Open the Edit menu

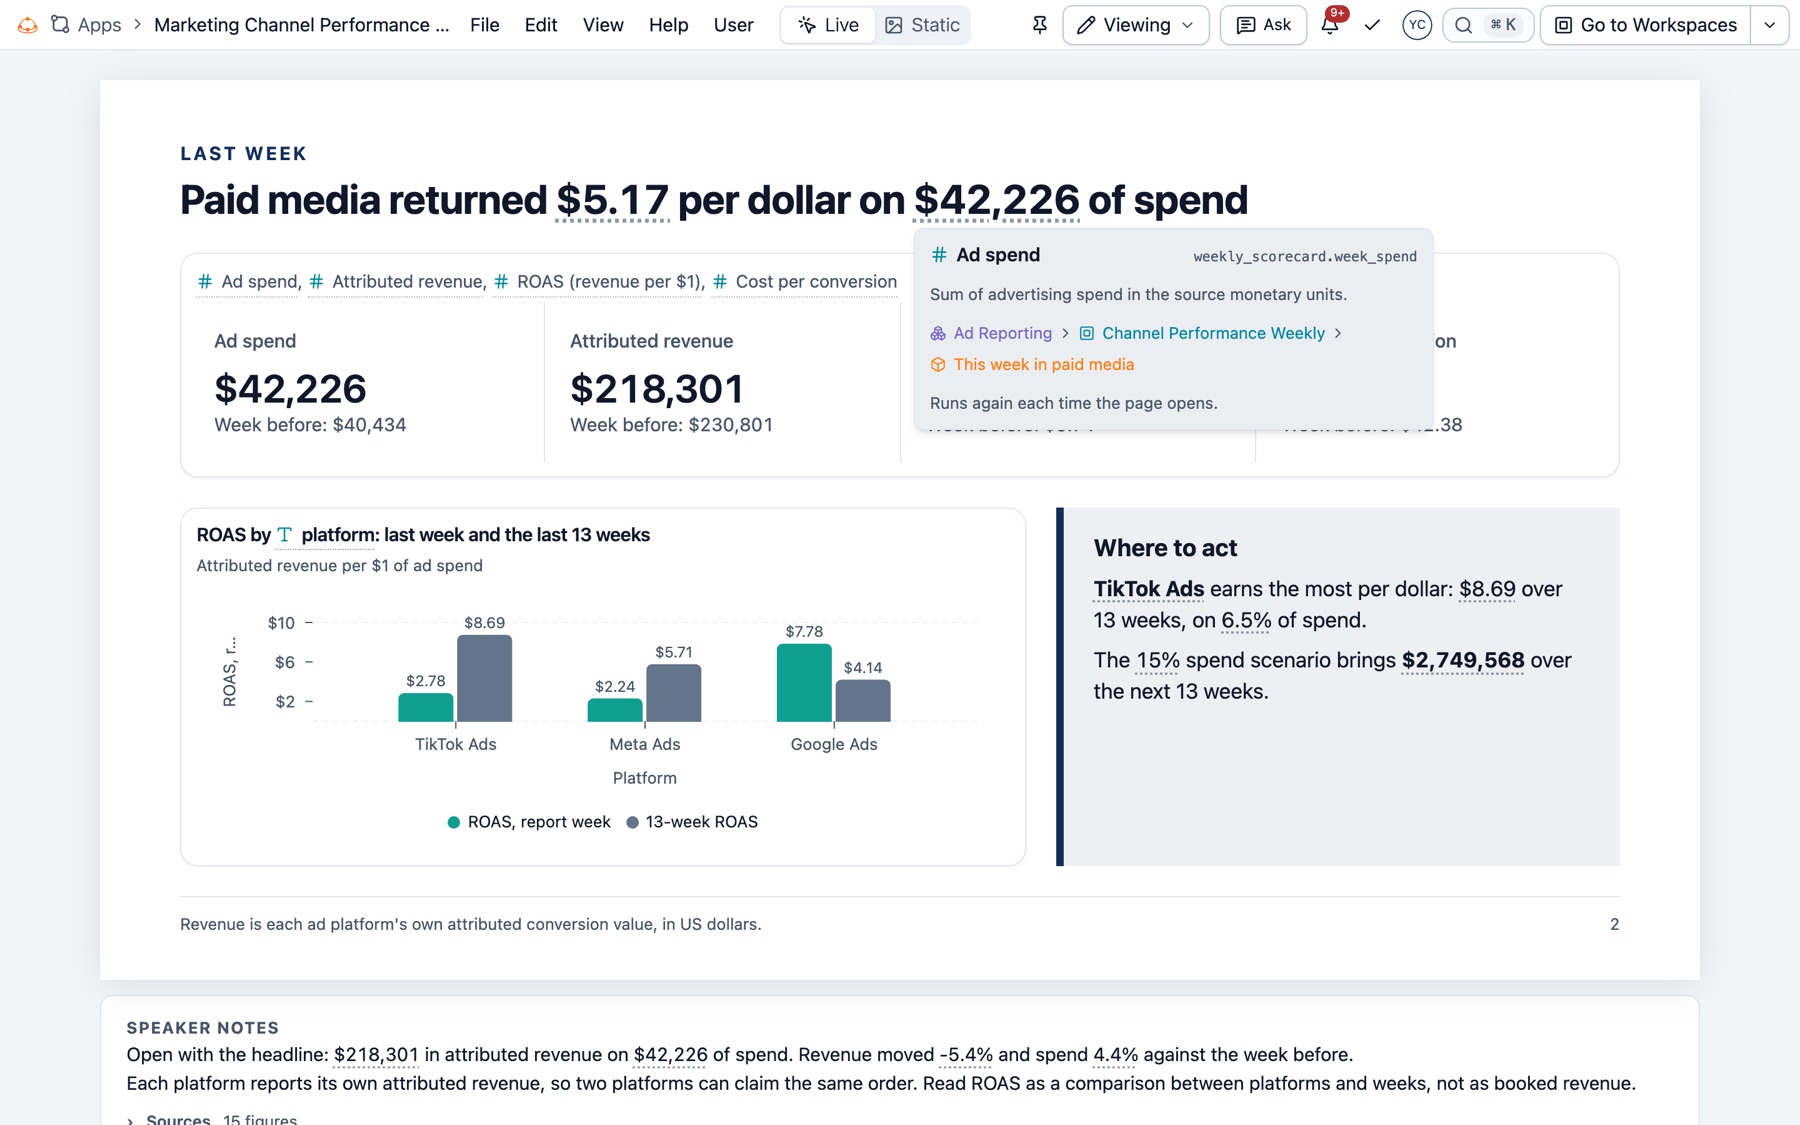tap(541, 25)
